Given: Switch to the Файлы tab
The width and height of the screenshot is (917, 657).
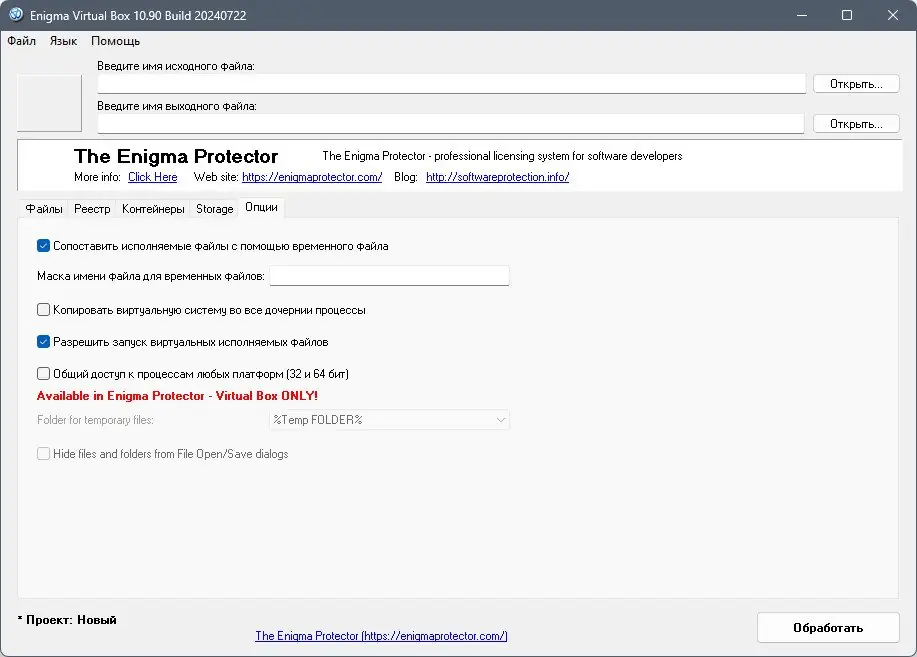Looking at the screenshot, I should (44, 209).
